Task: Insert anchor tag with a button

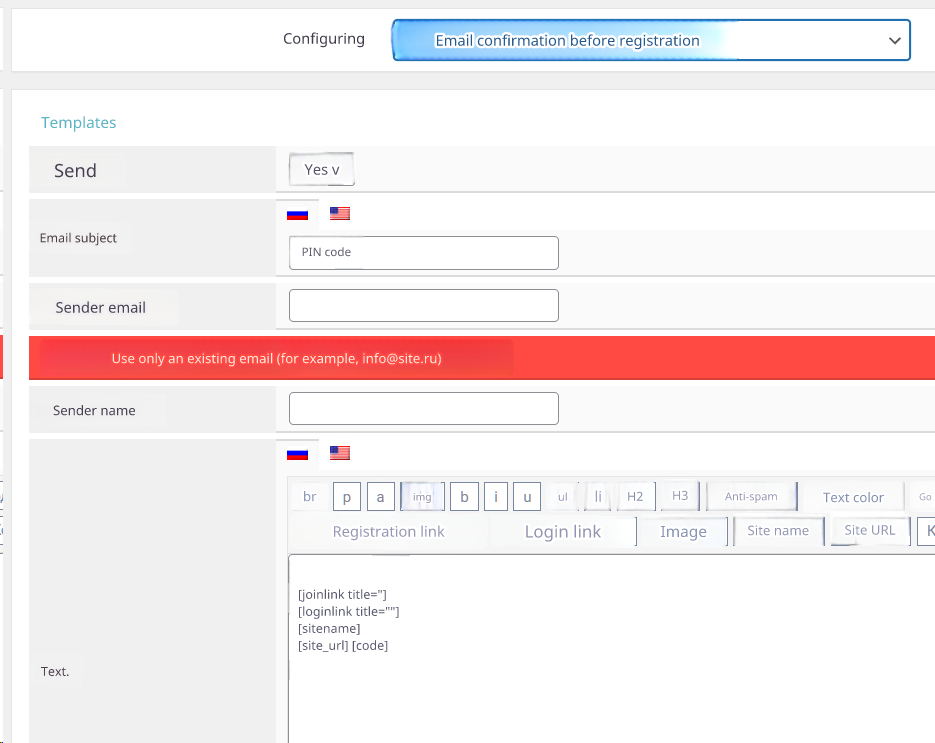Action: (380, 497)
